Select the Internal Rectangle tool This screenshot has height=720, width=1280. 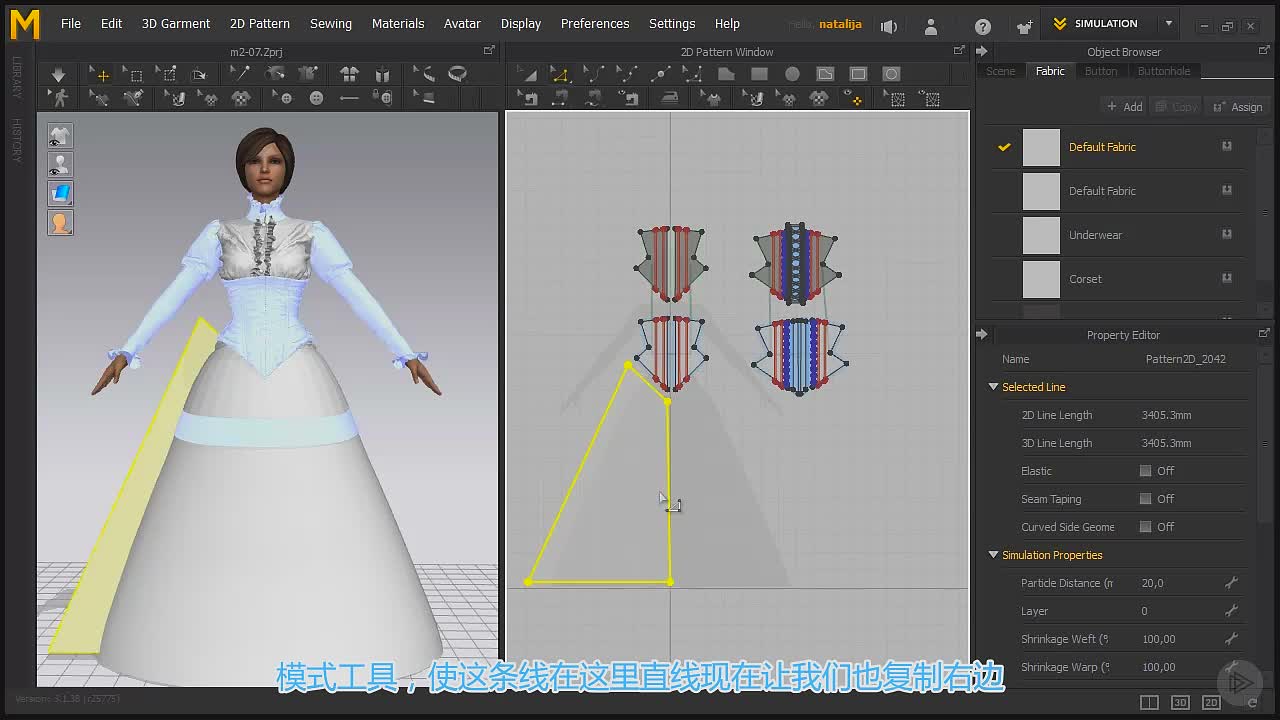pyautogui.click(x=858, y=74)
